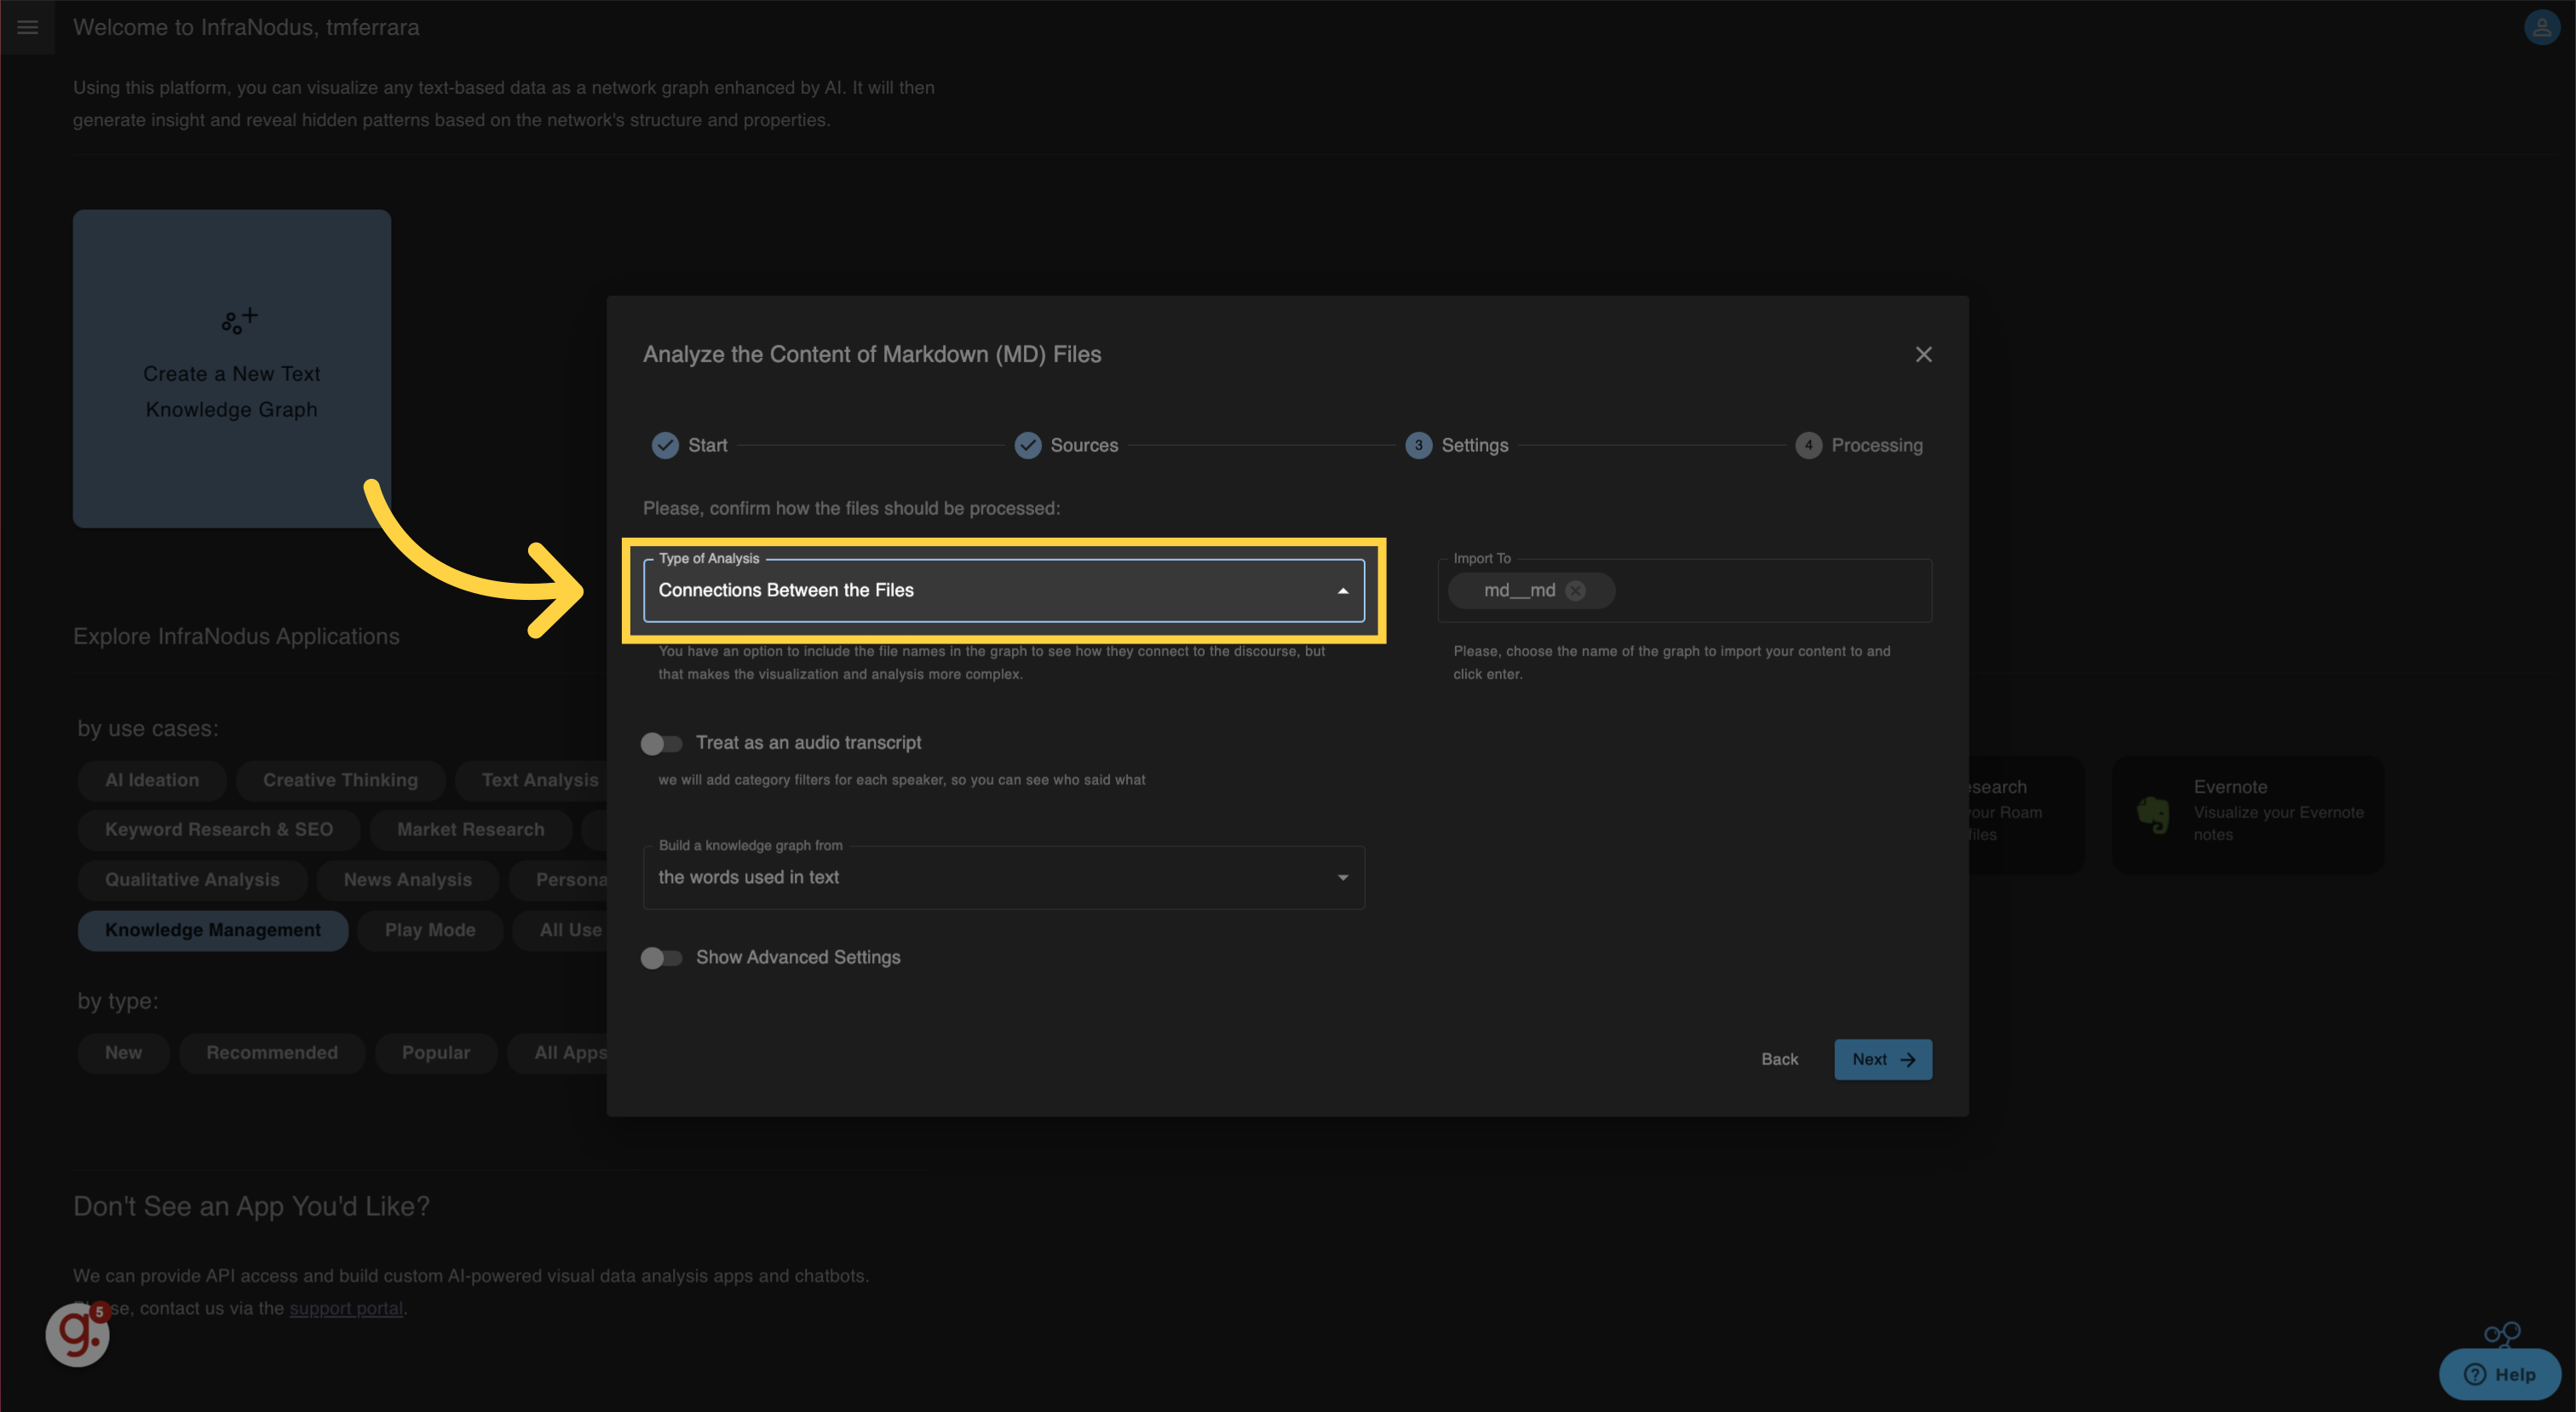Go to the Sources step checkmark
This screenshot has height=1412, width=2576.
click(x=1028, y=445)
